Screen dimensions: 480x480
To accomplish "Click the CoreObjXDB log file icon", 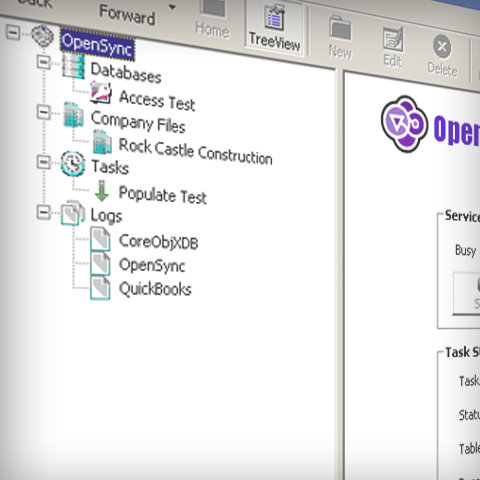I will [x=100, y=239].
